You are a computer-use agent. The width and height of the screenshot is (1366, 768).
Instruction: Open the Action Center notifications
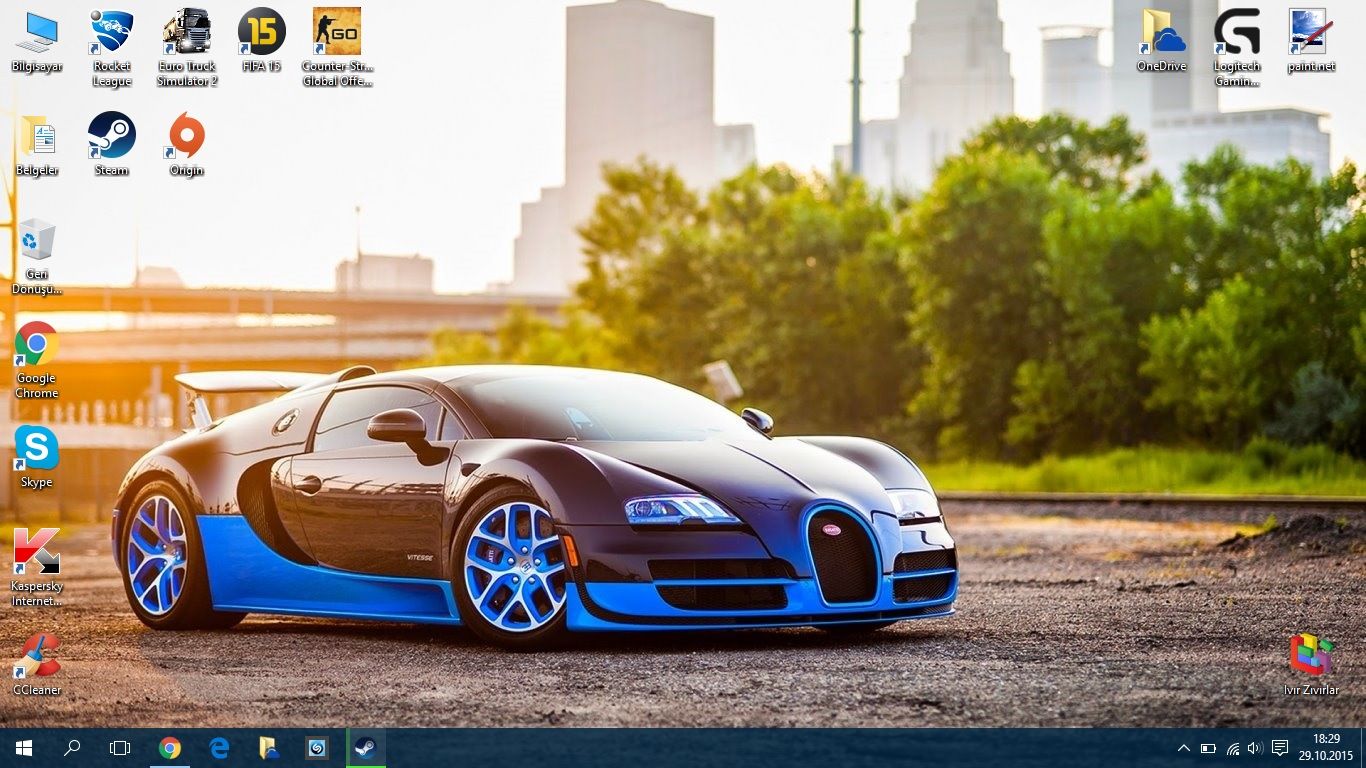pos(1279,748)
